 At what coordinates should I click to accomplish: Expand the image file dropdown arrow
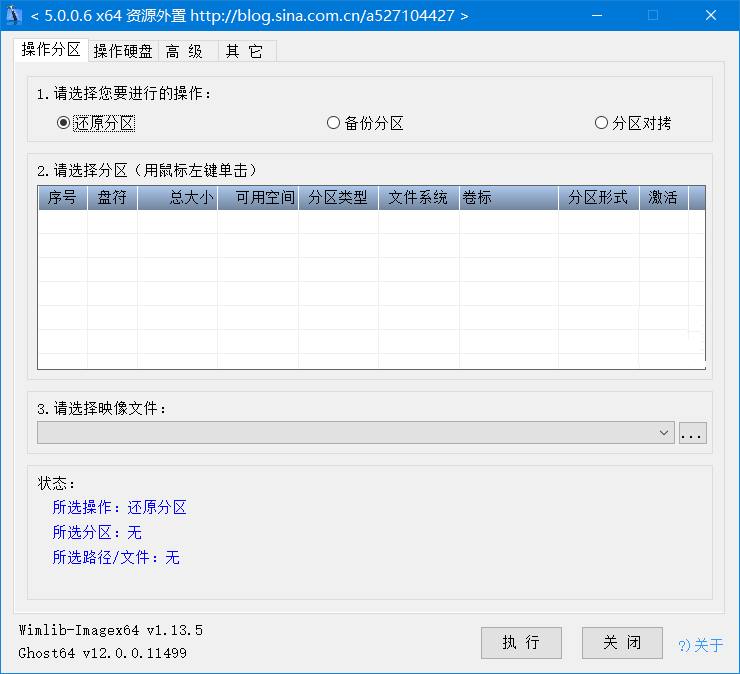click(x=665, y=433)
